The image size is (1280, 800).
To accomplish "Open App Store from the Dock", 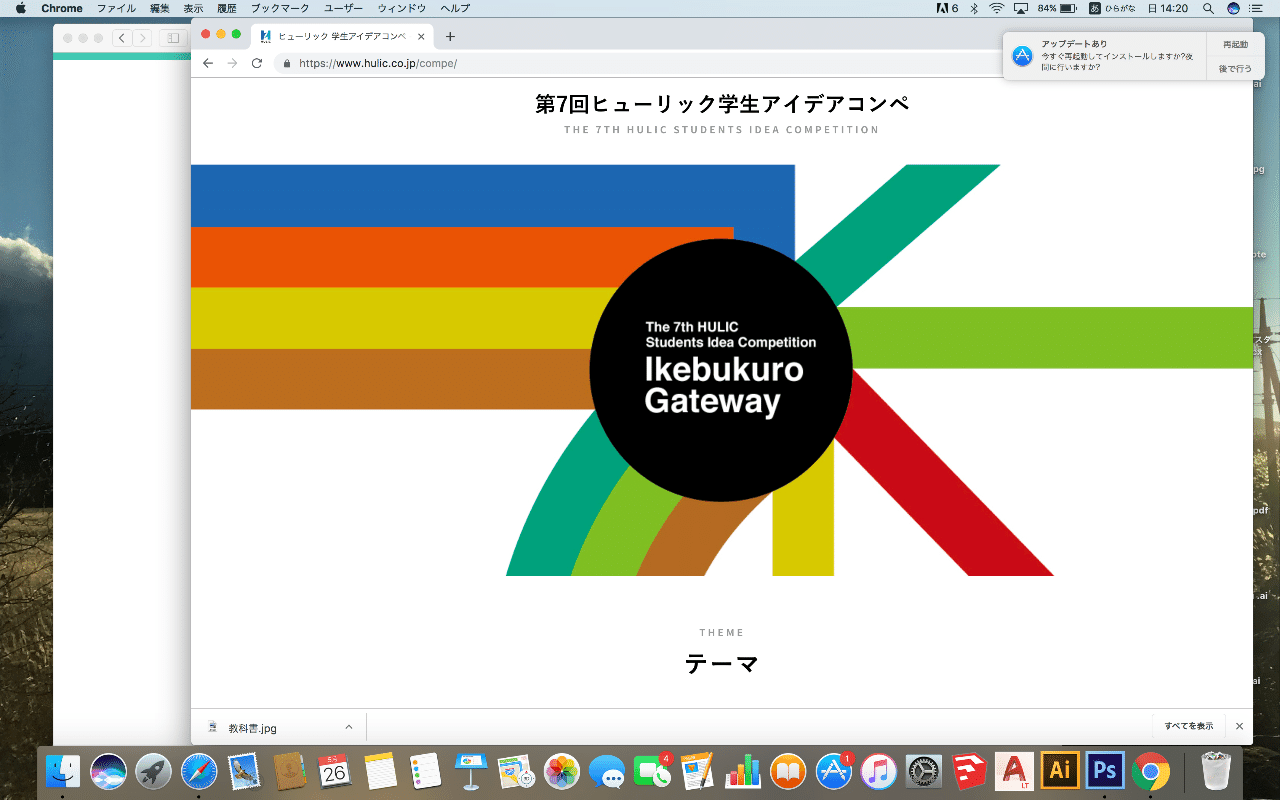I will [833, 771].
